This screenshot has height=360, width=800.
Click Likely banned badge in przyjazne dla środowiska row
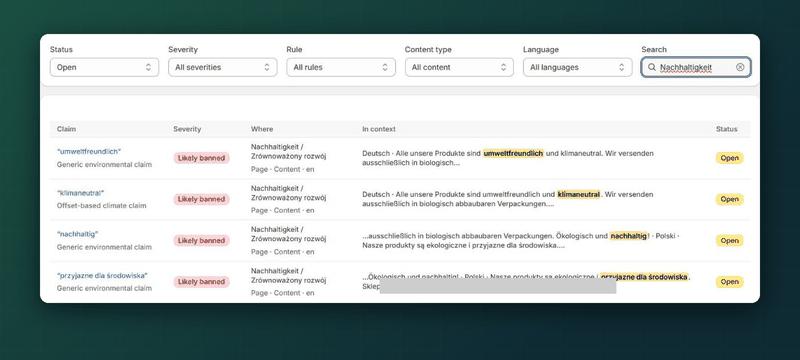click(x=202, y=281)
